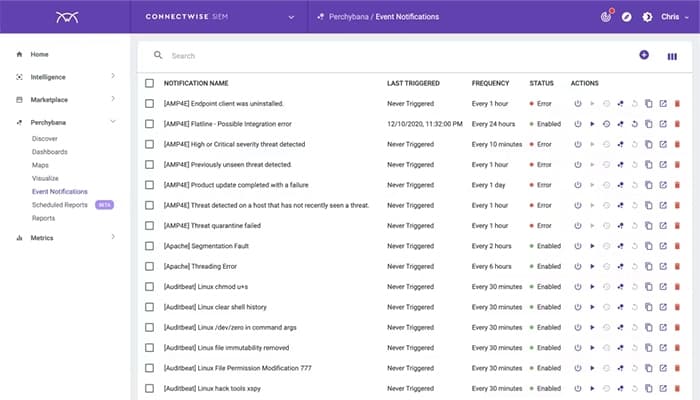Check the Apache Threading Error checkbox
The width and height of the screenshot is (700, 400).
(150, 267)
